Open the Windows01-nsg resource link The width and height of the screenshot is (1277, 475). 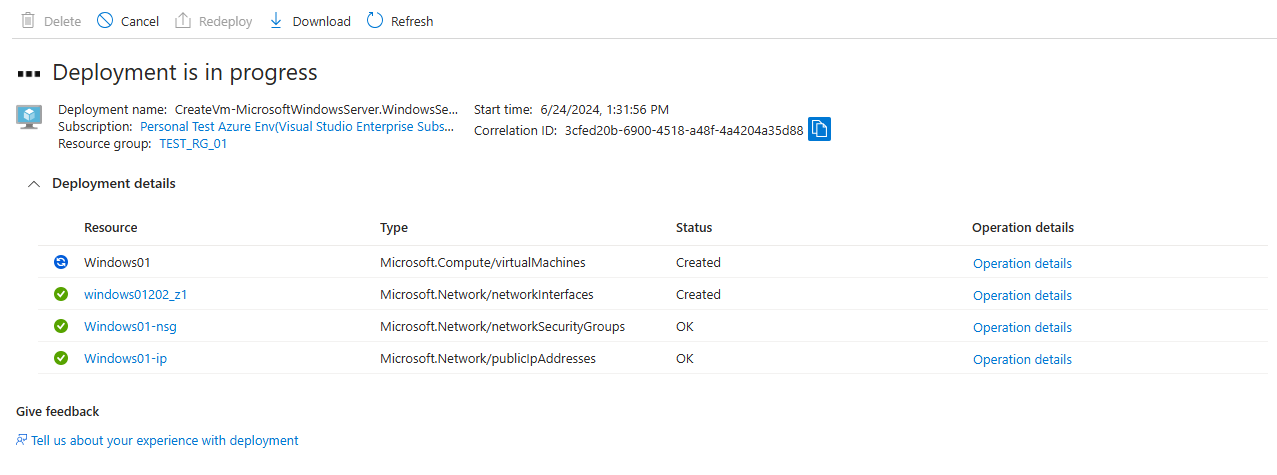tap(130, 326)
